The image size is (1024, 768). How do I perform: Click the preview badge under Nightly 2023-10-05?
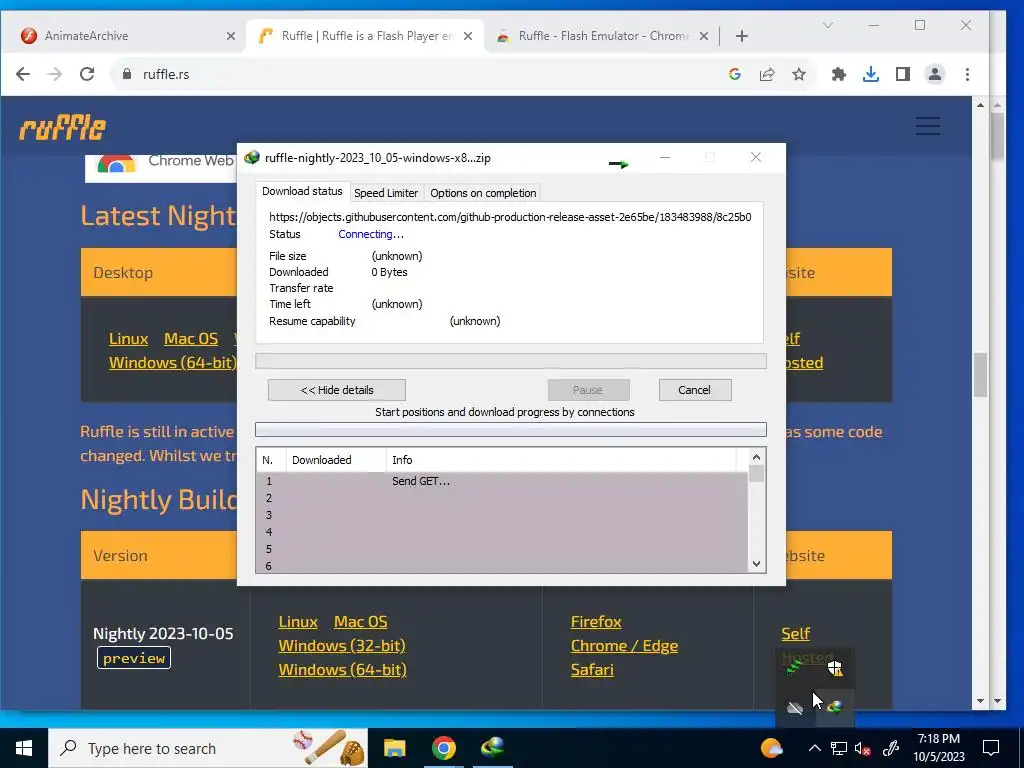(134, 658)
